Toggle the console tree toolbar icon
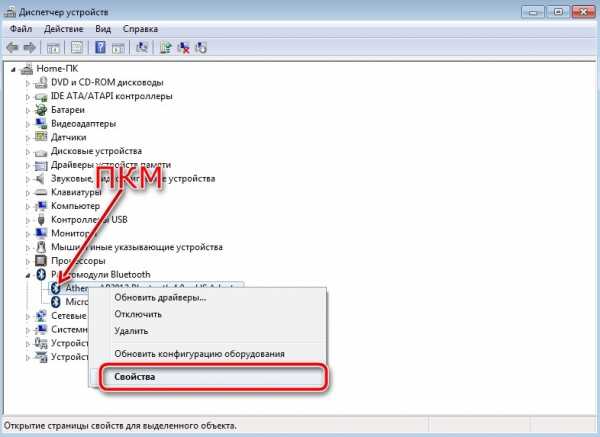This screenshot has height=437, width=600. point(53,48)
